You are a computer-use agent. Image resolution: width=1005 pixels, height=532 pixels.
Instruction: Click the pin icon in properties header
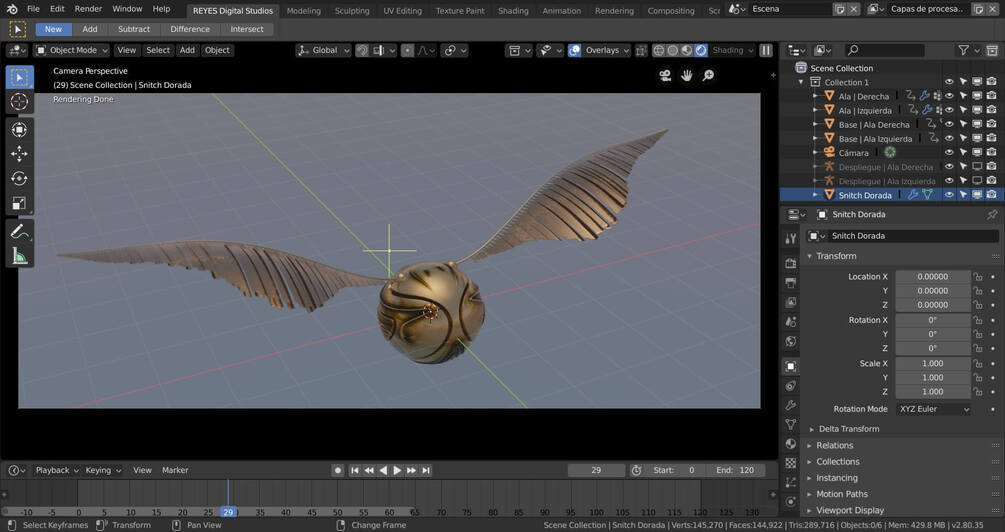[992, 214]
